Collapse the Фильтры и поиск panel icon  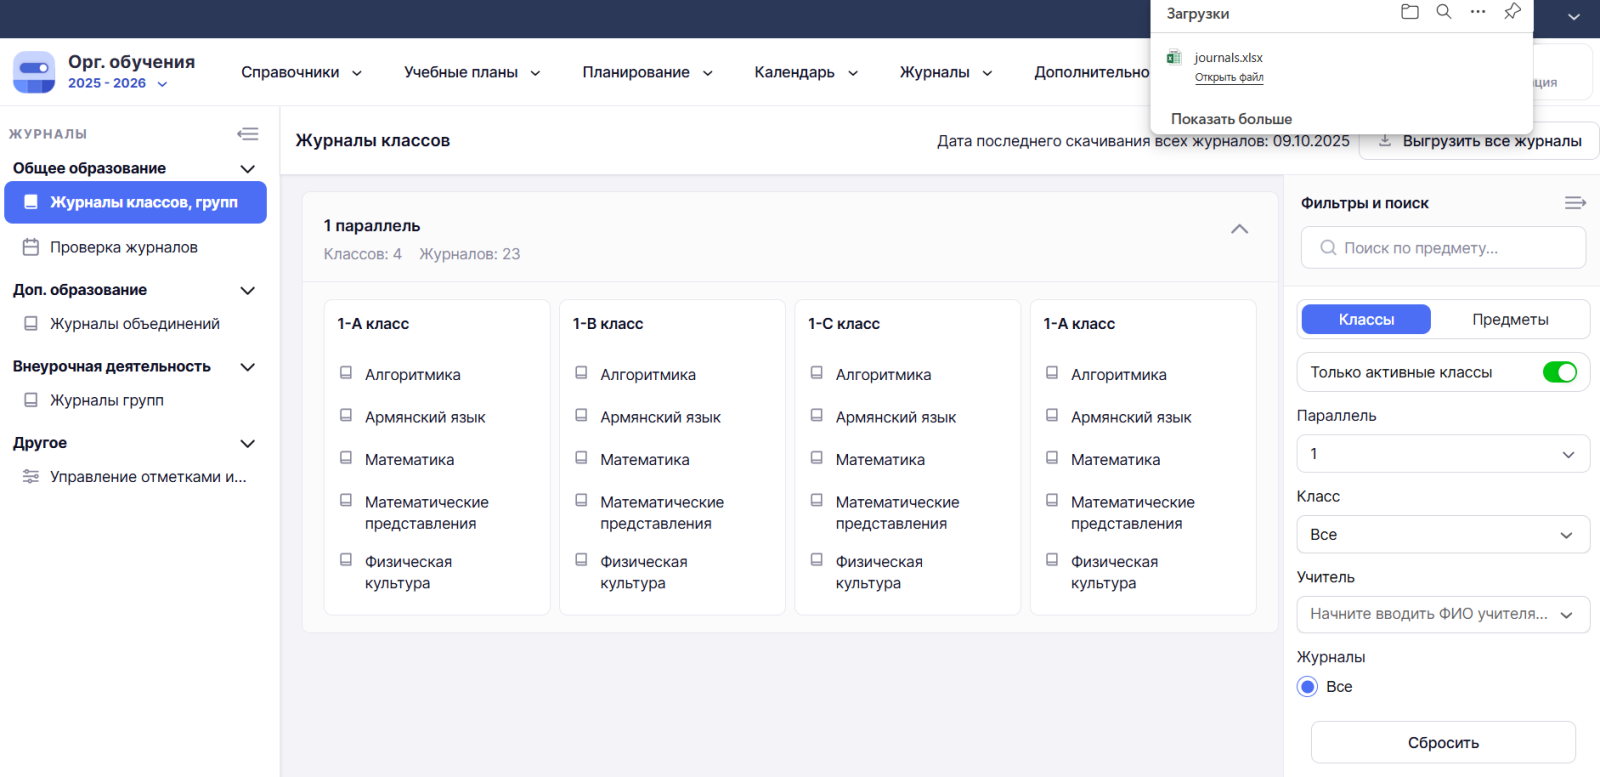point(1575,203)
